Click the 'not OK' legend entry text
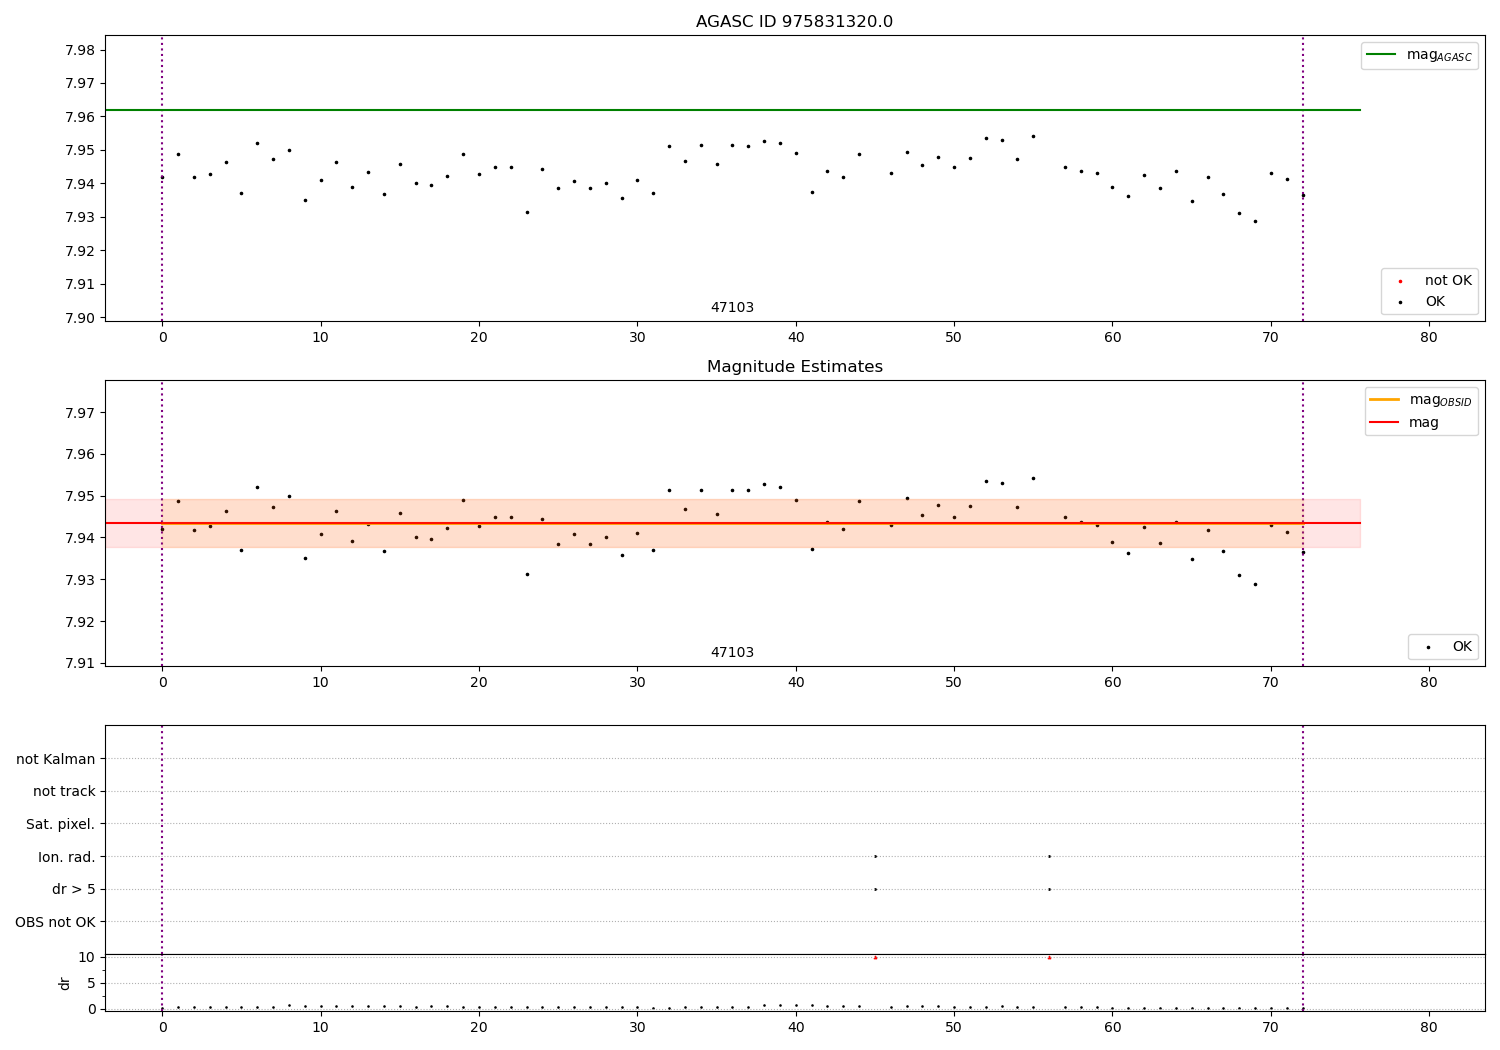The image size is (1500, 1050). point(1448,281)
